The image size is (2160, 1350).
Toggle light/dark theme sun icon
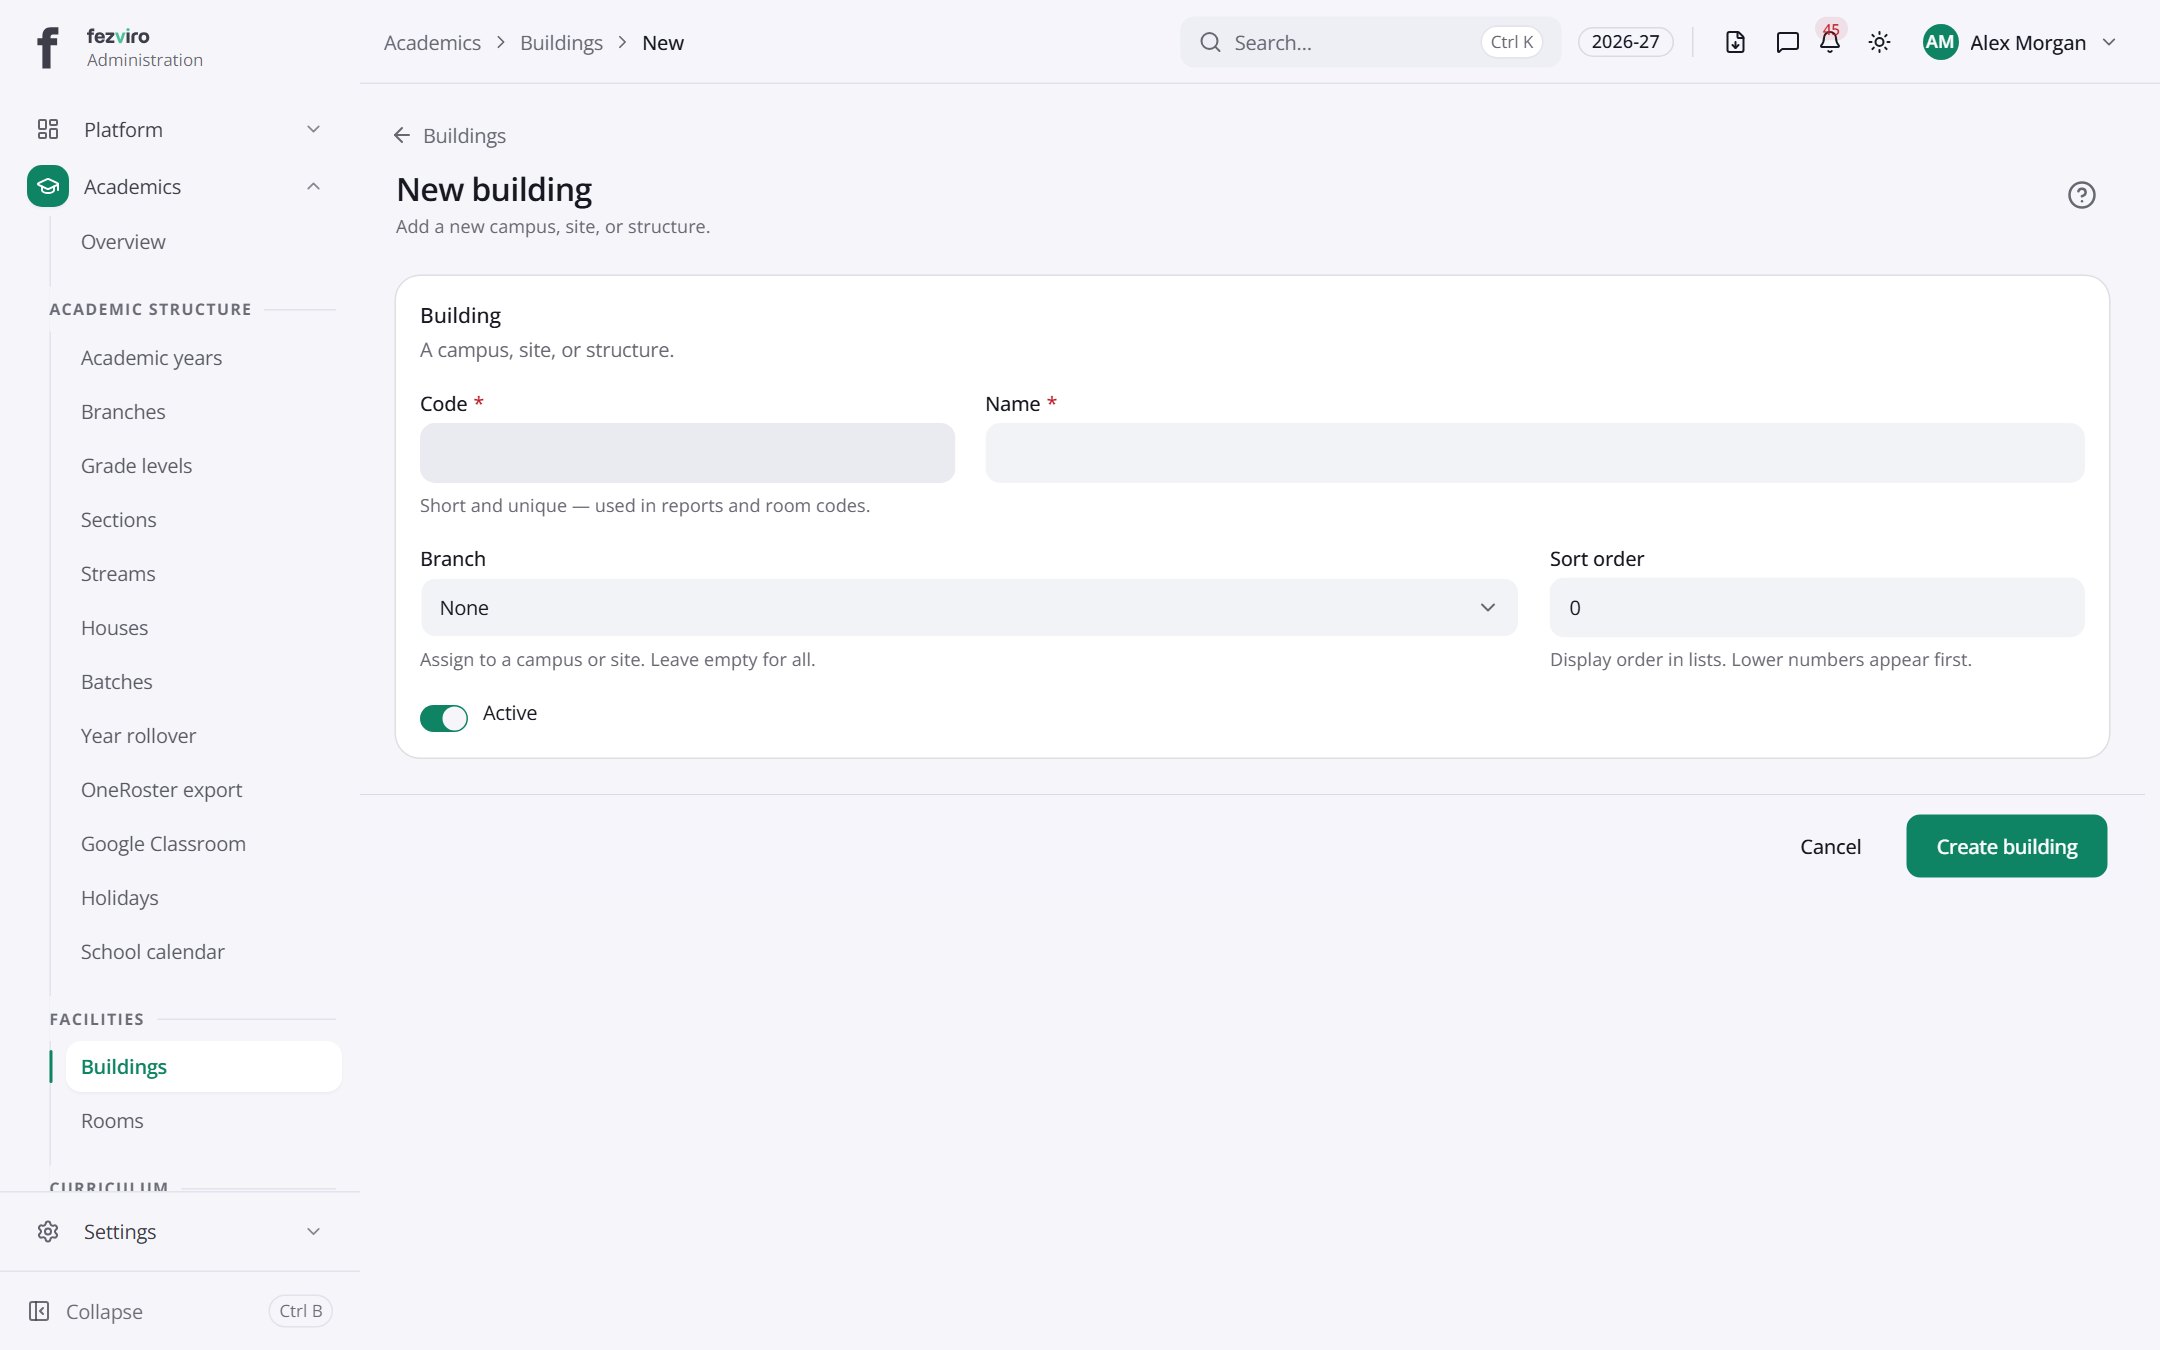1879,42
